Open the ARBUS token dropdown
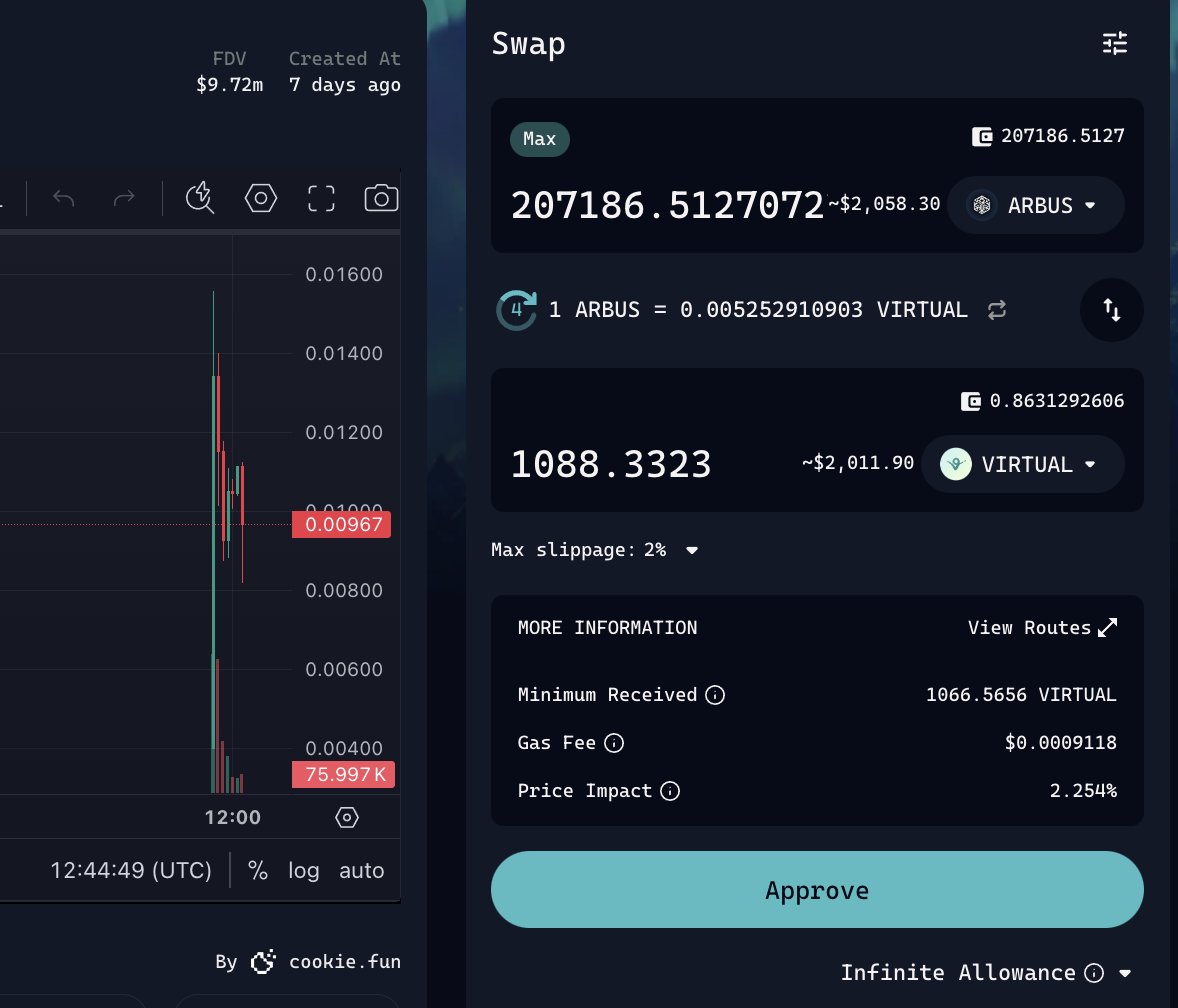This screenshot has height=1008, width=1178. pyautogui.click(x=1035, y=205)
